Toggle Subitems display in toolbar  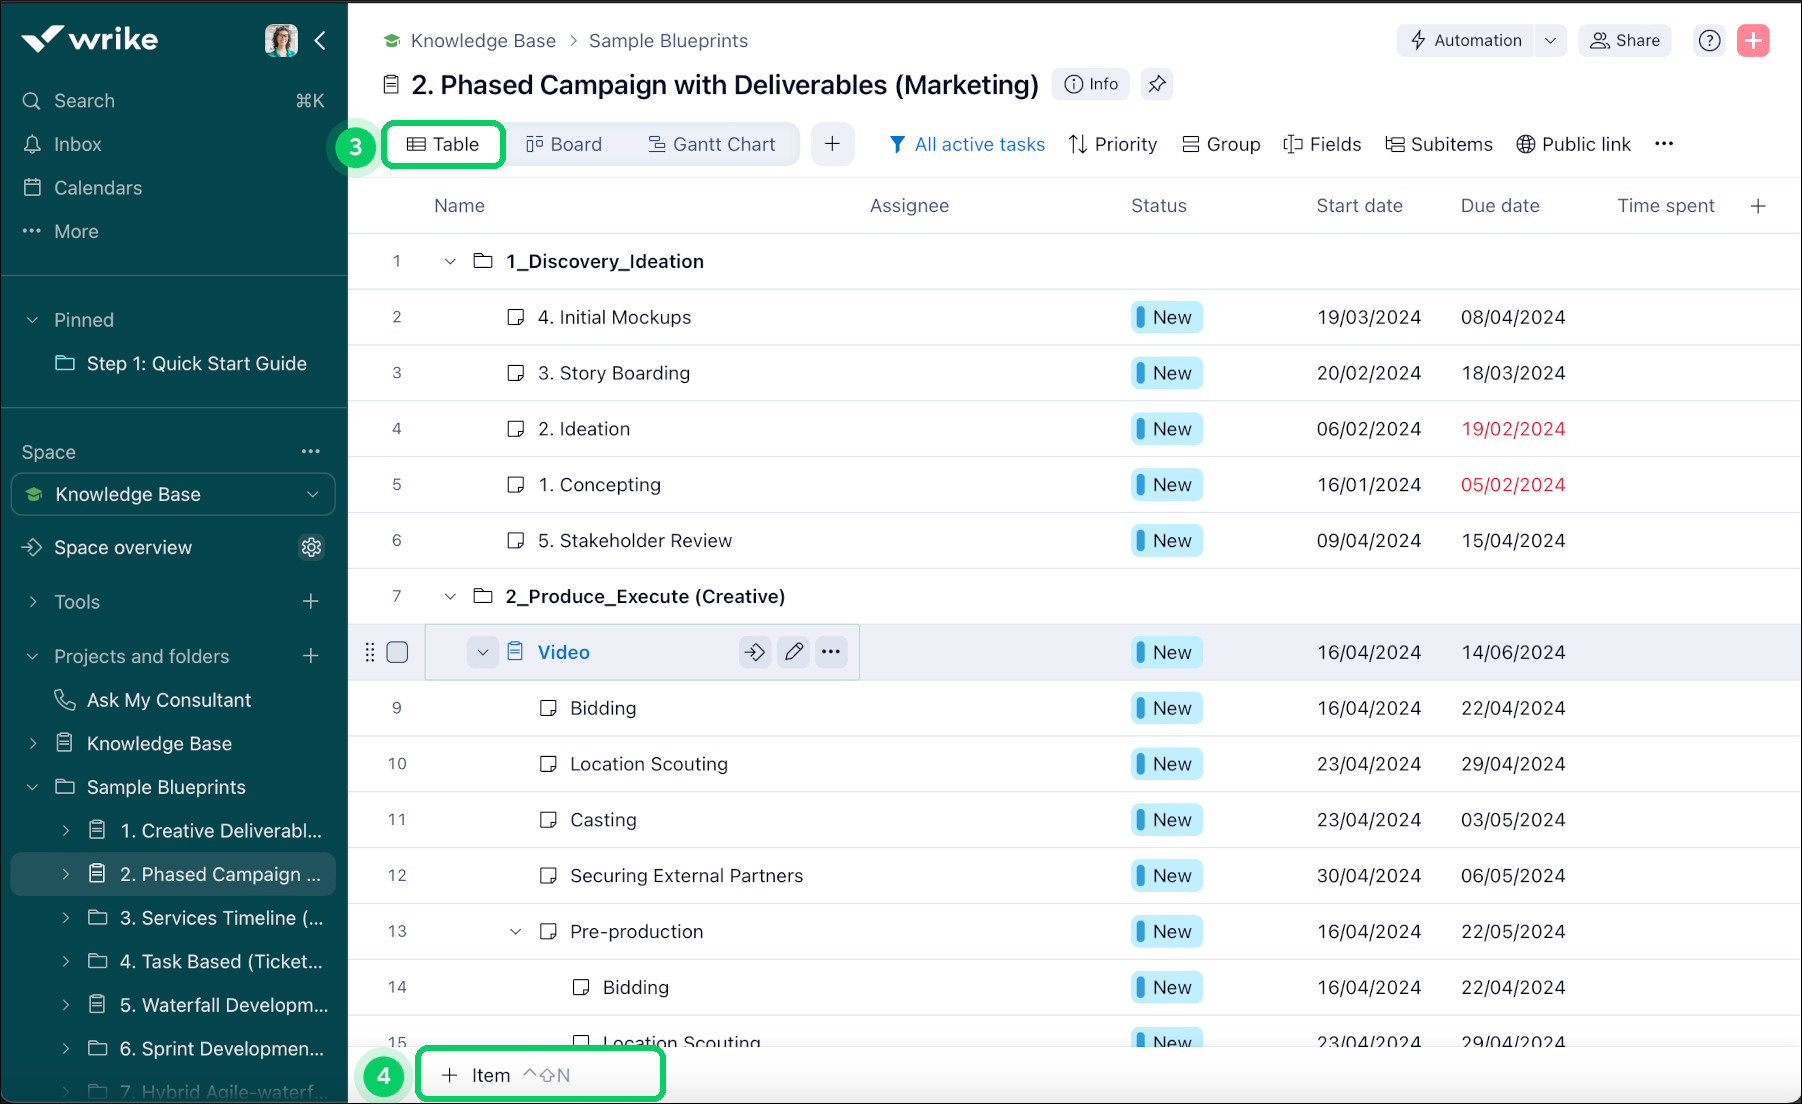tap(1439, 144)
